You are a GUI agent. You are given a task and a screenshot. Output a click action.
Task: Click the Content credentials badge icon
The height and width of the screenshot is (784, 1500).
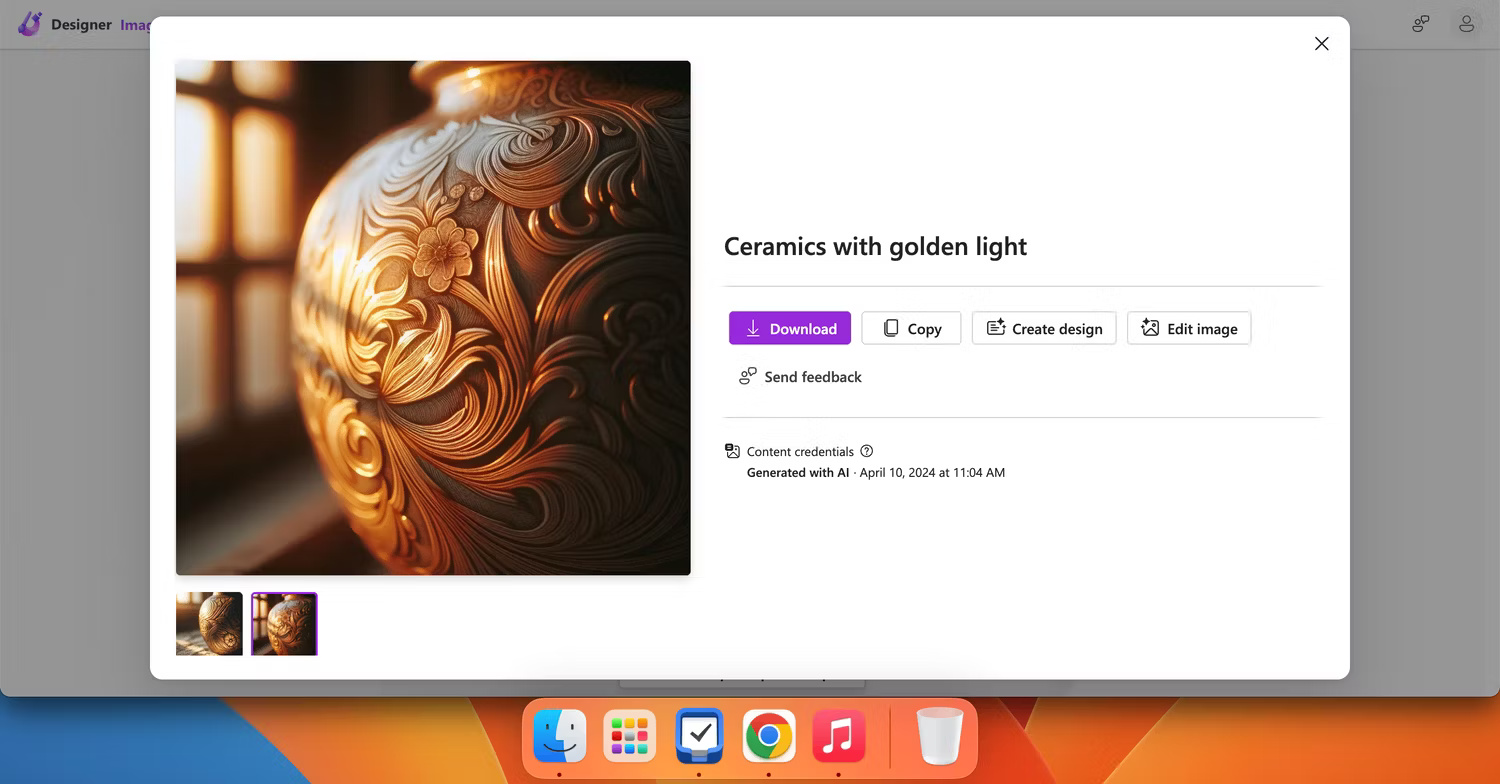731,451
